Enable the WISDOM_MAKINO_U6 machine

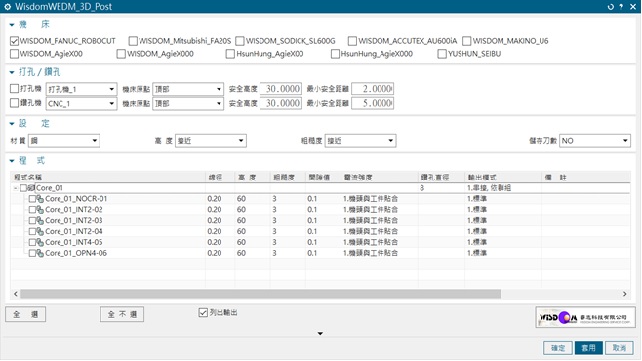point(466,41)
